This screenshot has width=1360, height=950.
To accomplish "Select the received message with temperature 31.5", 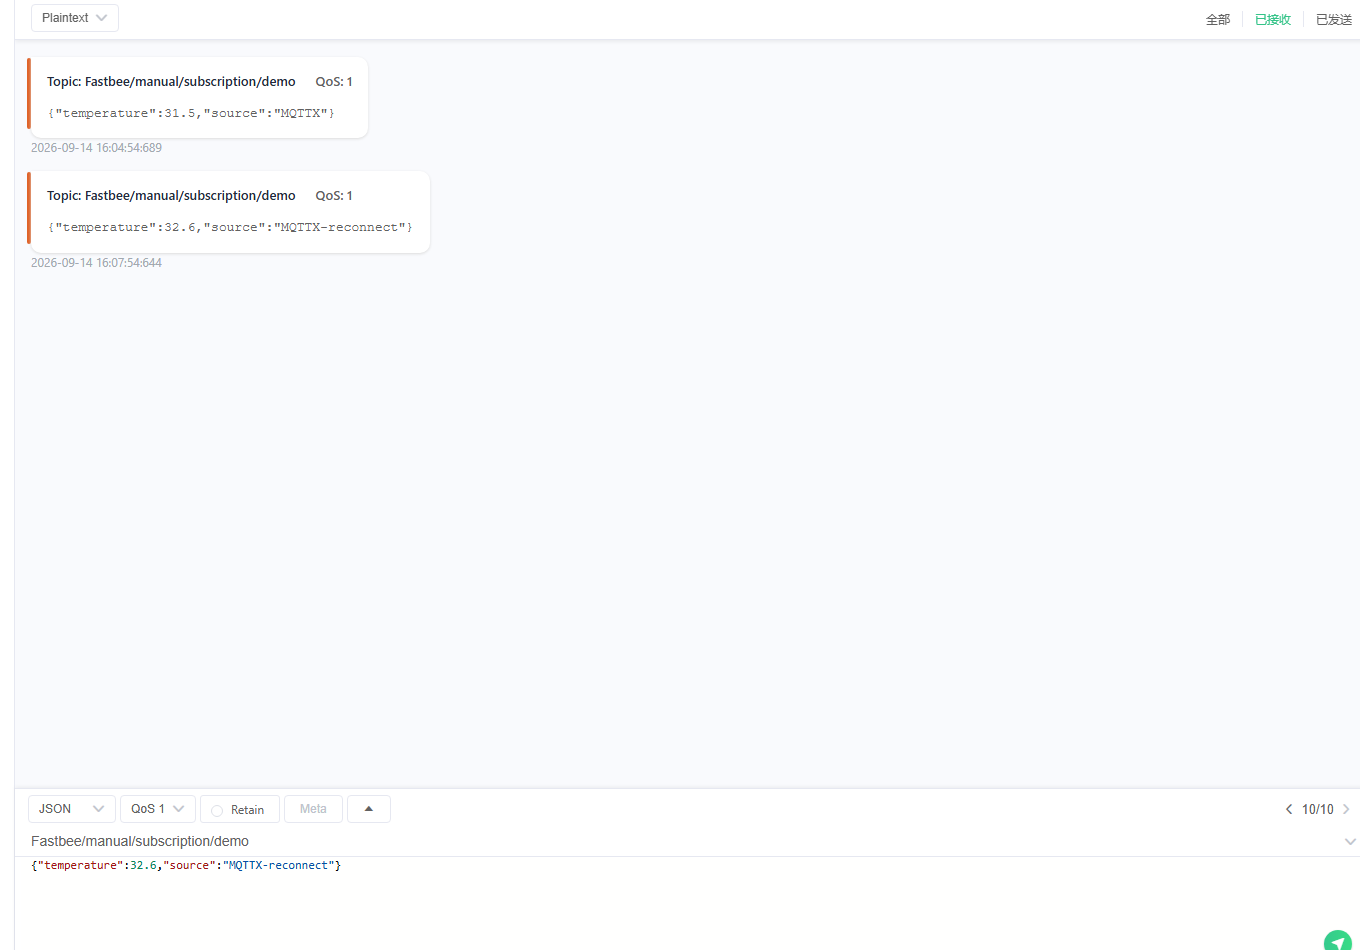I will point(198,97).
